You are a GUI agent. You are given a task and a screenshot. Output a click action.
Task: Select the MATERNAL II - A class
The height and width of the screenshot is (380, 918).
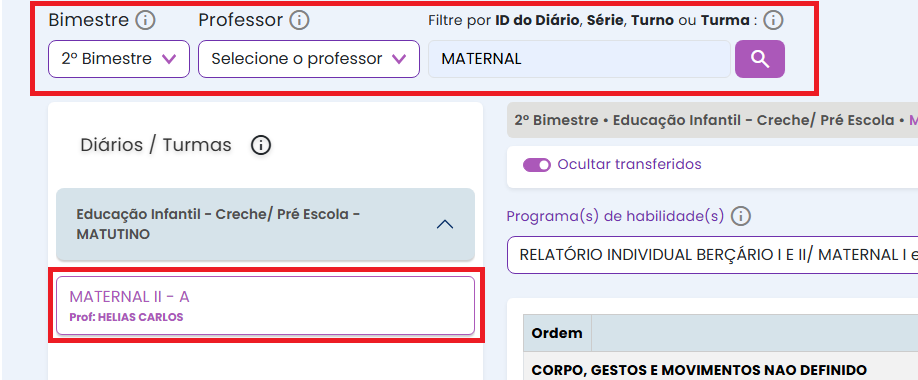point(265,306)
